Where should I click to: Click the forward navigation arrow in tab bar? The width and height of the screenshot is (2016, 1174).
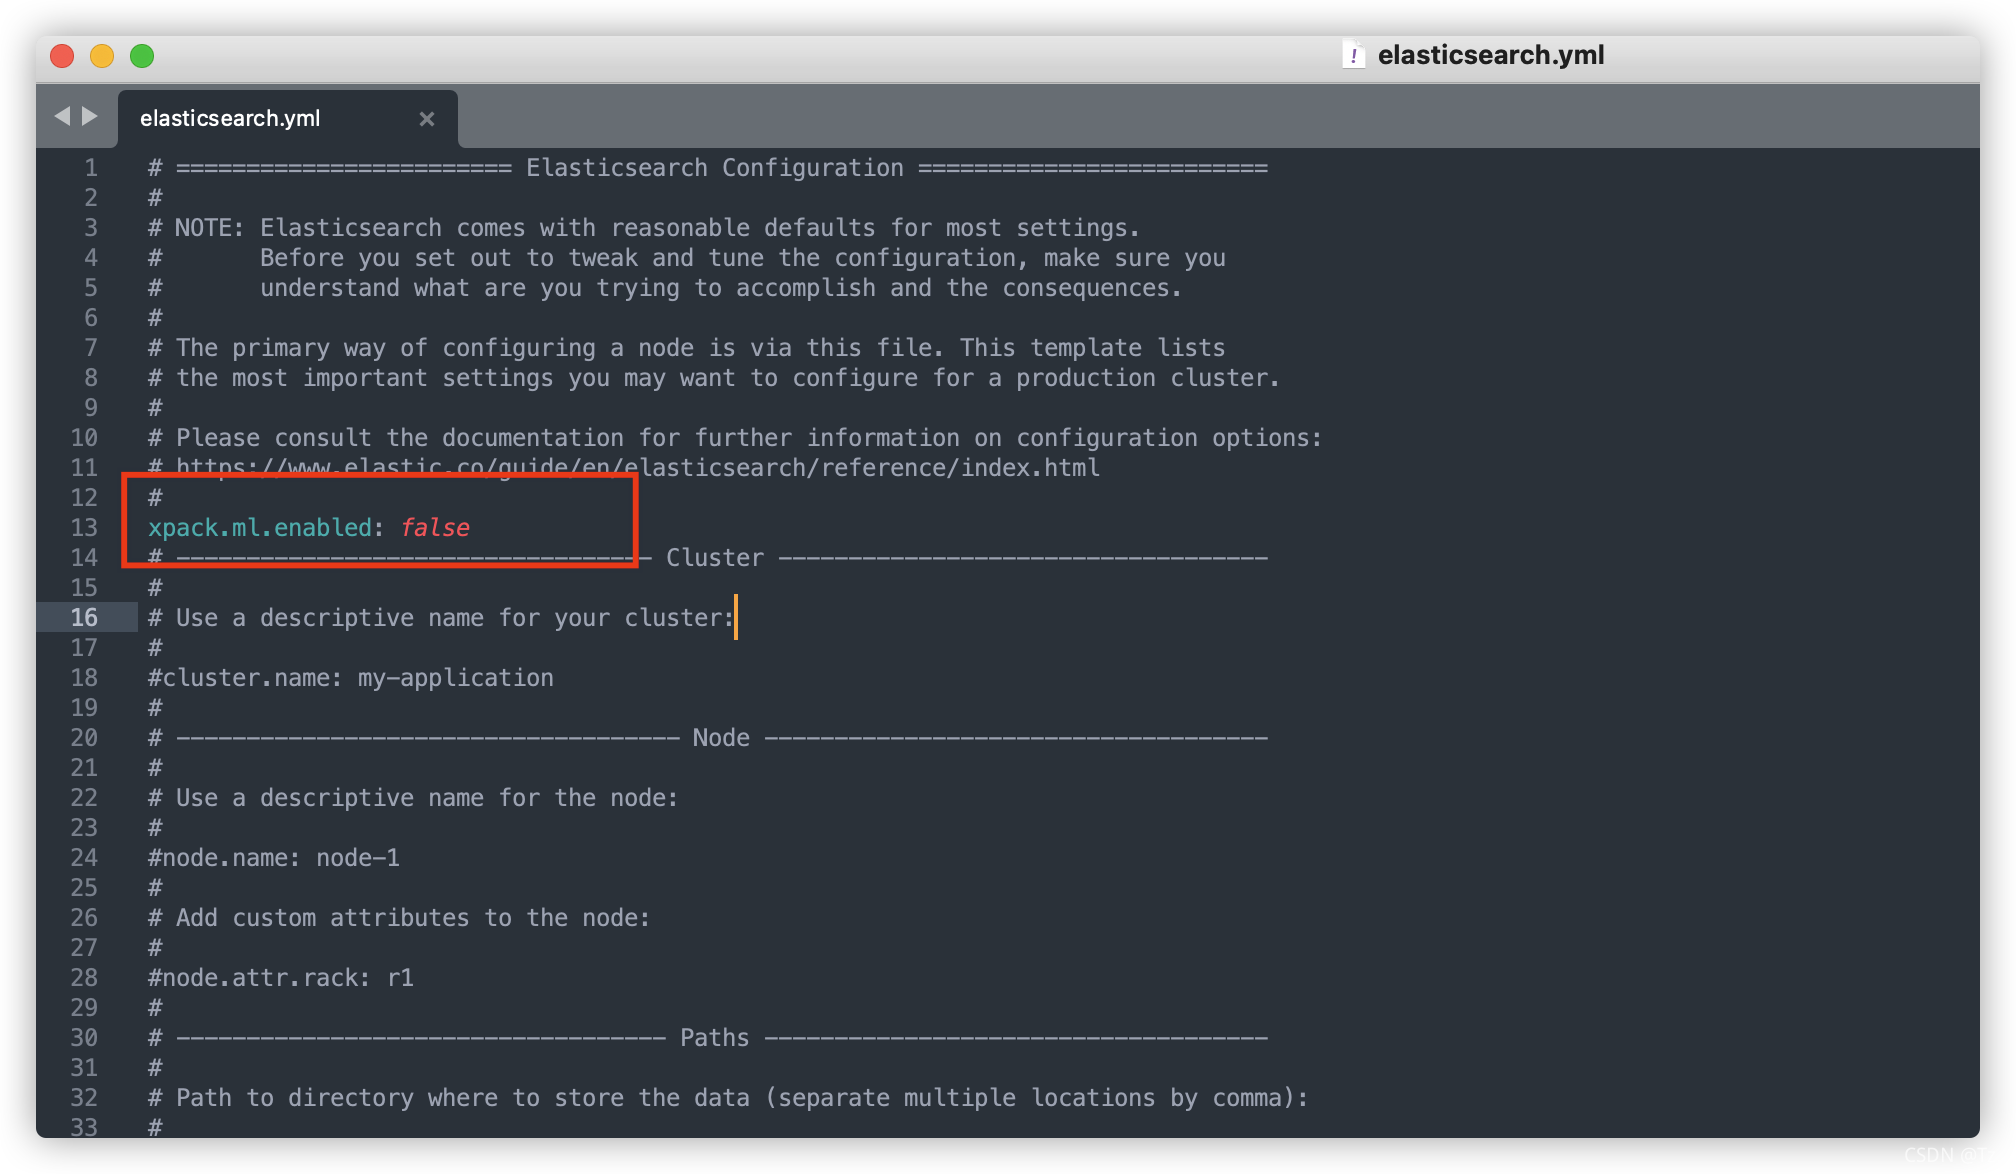click(x=90, y=116)
